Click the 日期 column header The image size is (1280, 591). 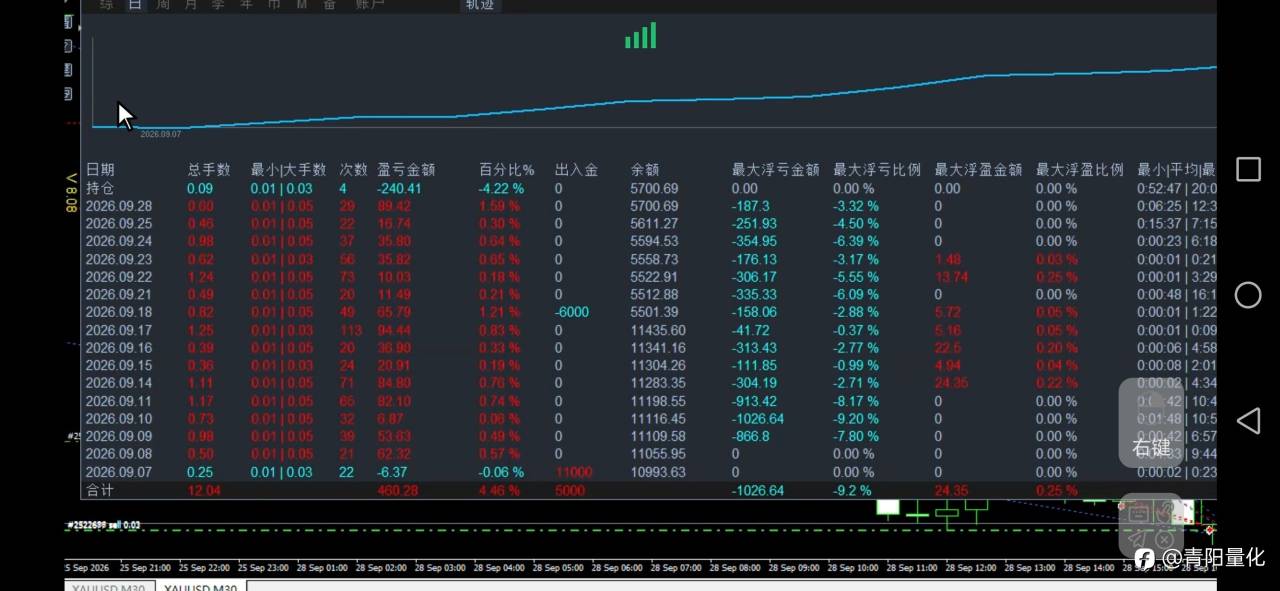pos(100,170)
